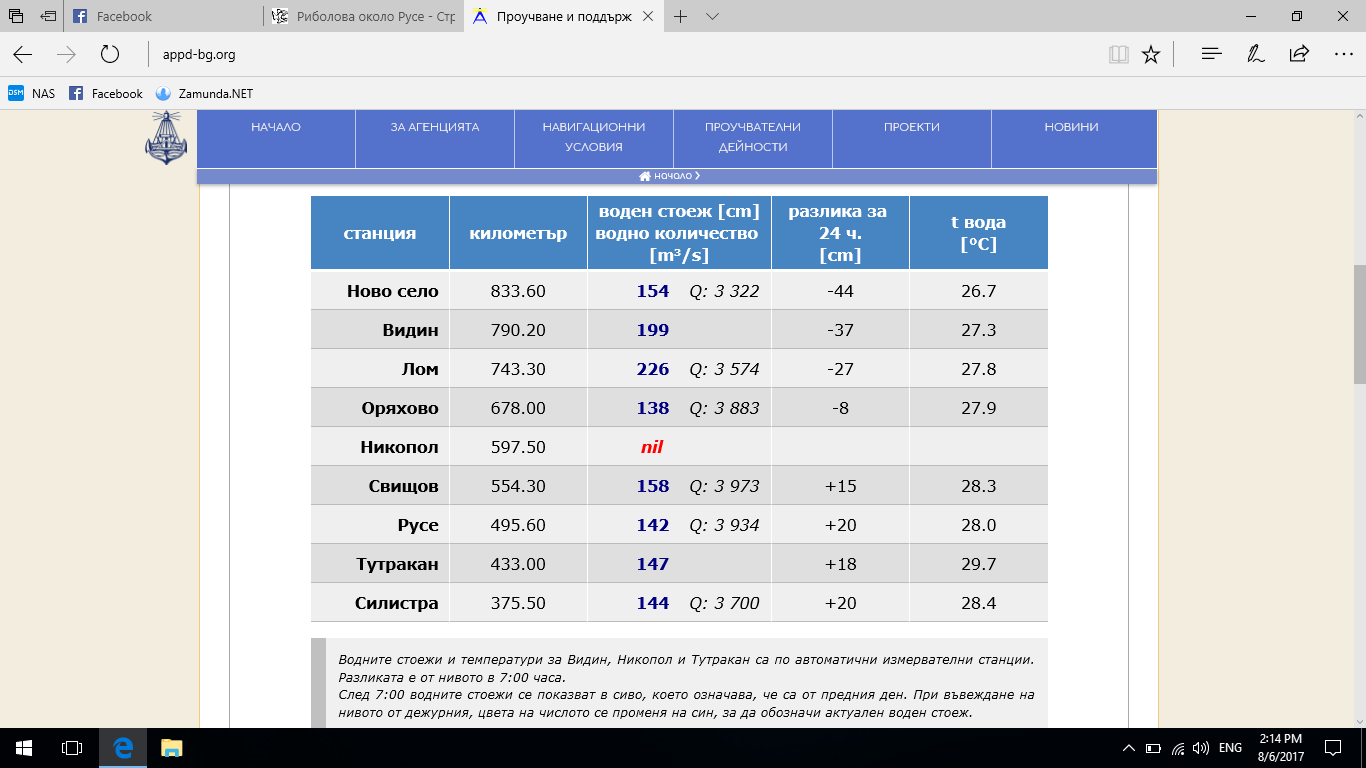Click the agency anchor logo
The width and height of the screenshot is (1366, 768).
click(x=166, y=138)
